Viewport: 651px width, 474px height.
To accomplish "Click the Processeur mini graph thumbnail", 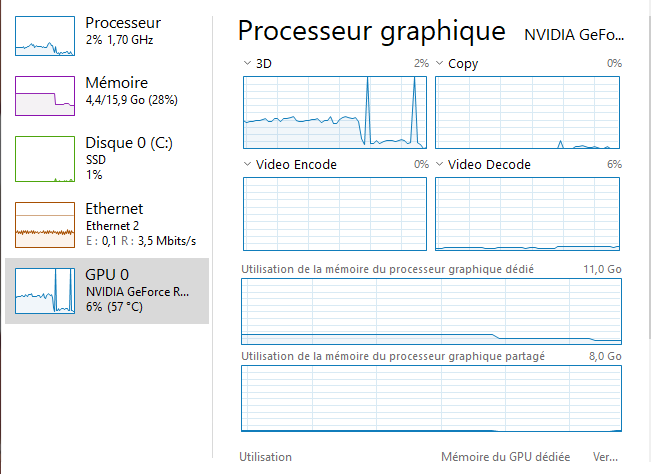I will pyautogui.click(x=45, y=35).
